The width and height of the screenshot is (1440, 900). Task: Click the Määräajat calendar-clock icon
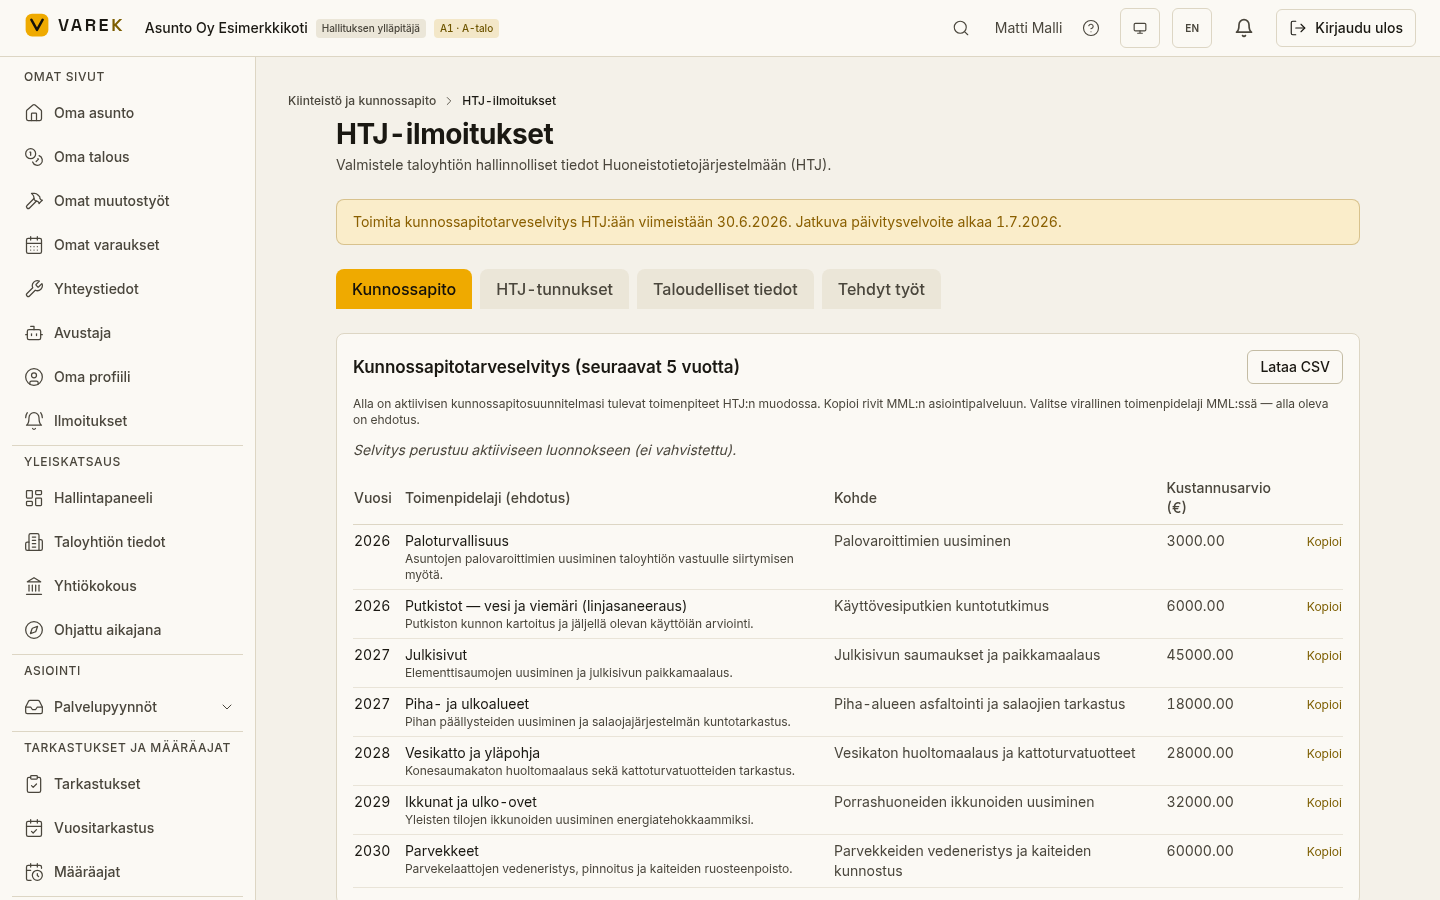pyautogui.click(x=34, y=872)
